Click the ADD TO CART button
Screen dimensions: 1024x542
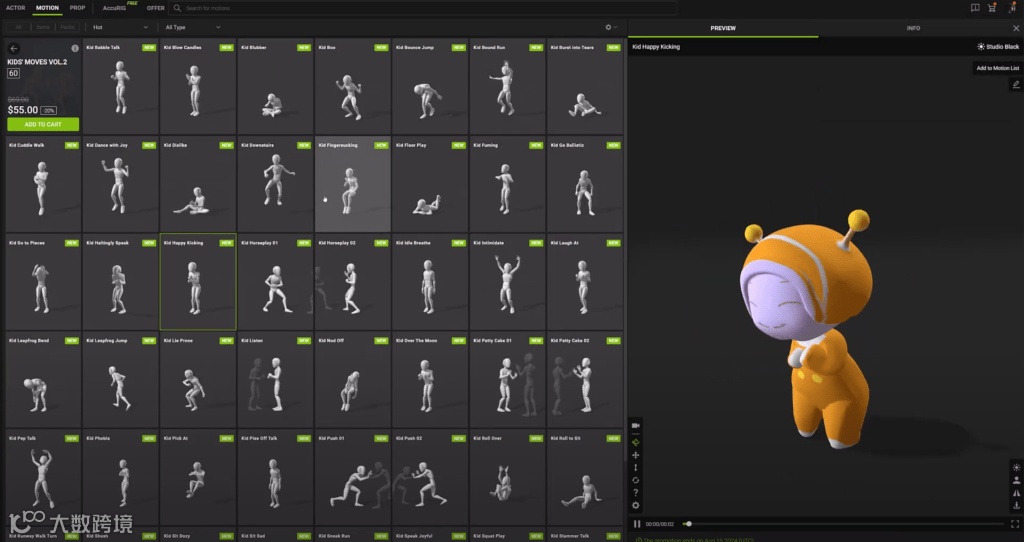tap(43, 124)
